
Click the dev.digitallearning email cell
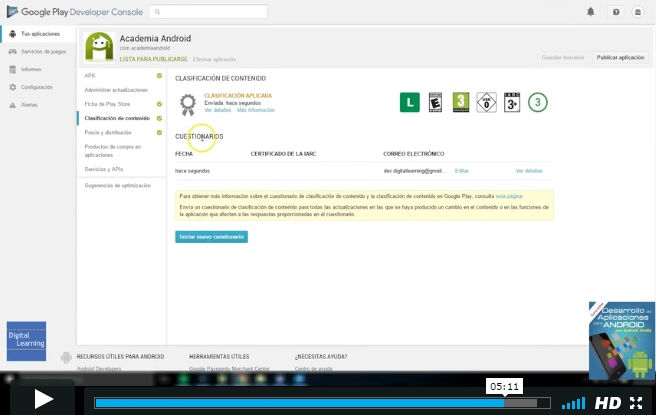point(415,171)
